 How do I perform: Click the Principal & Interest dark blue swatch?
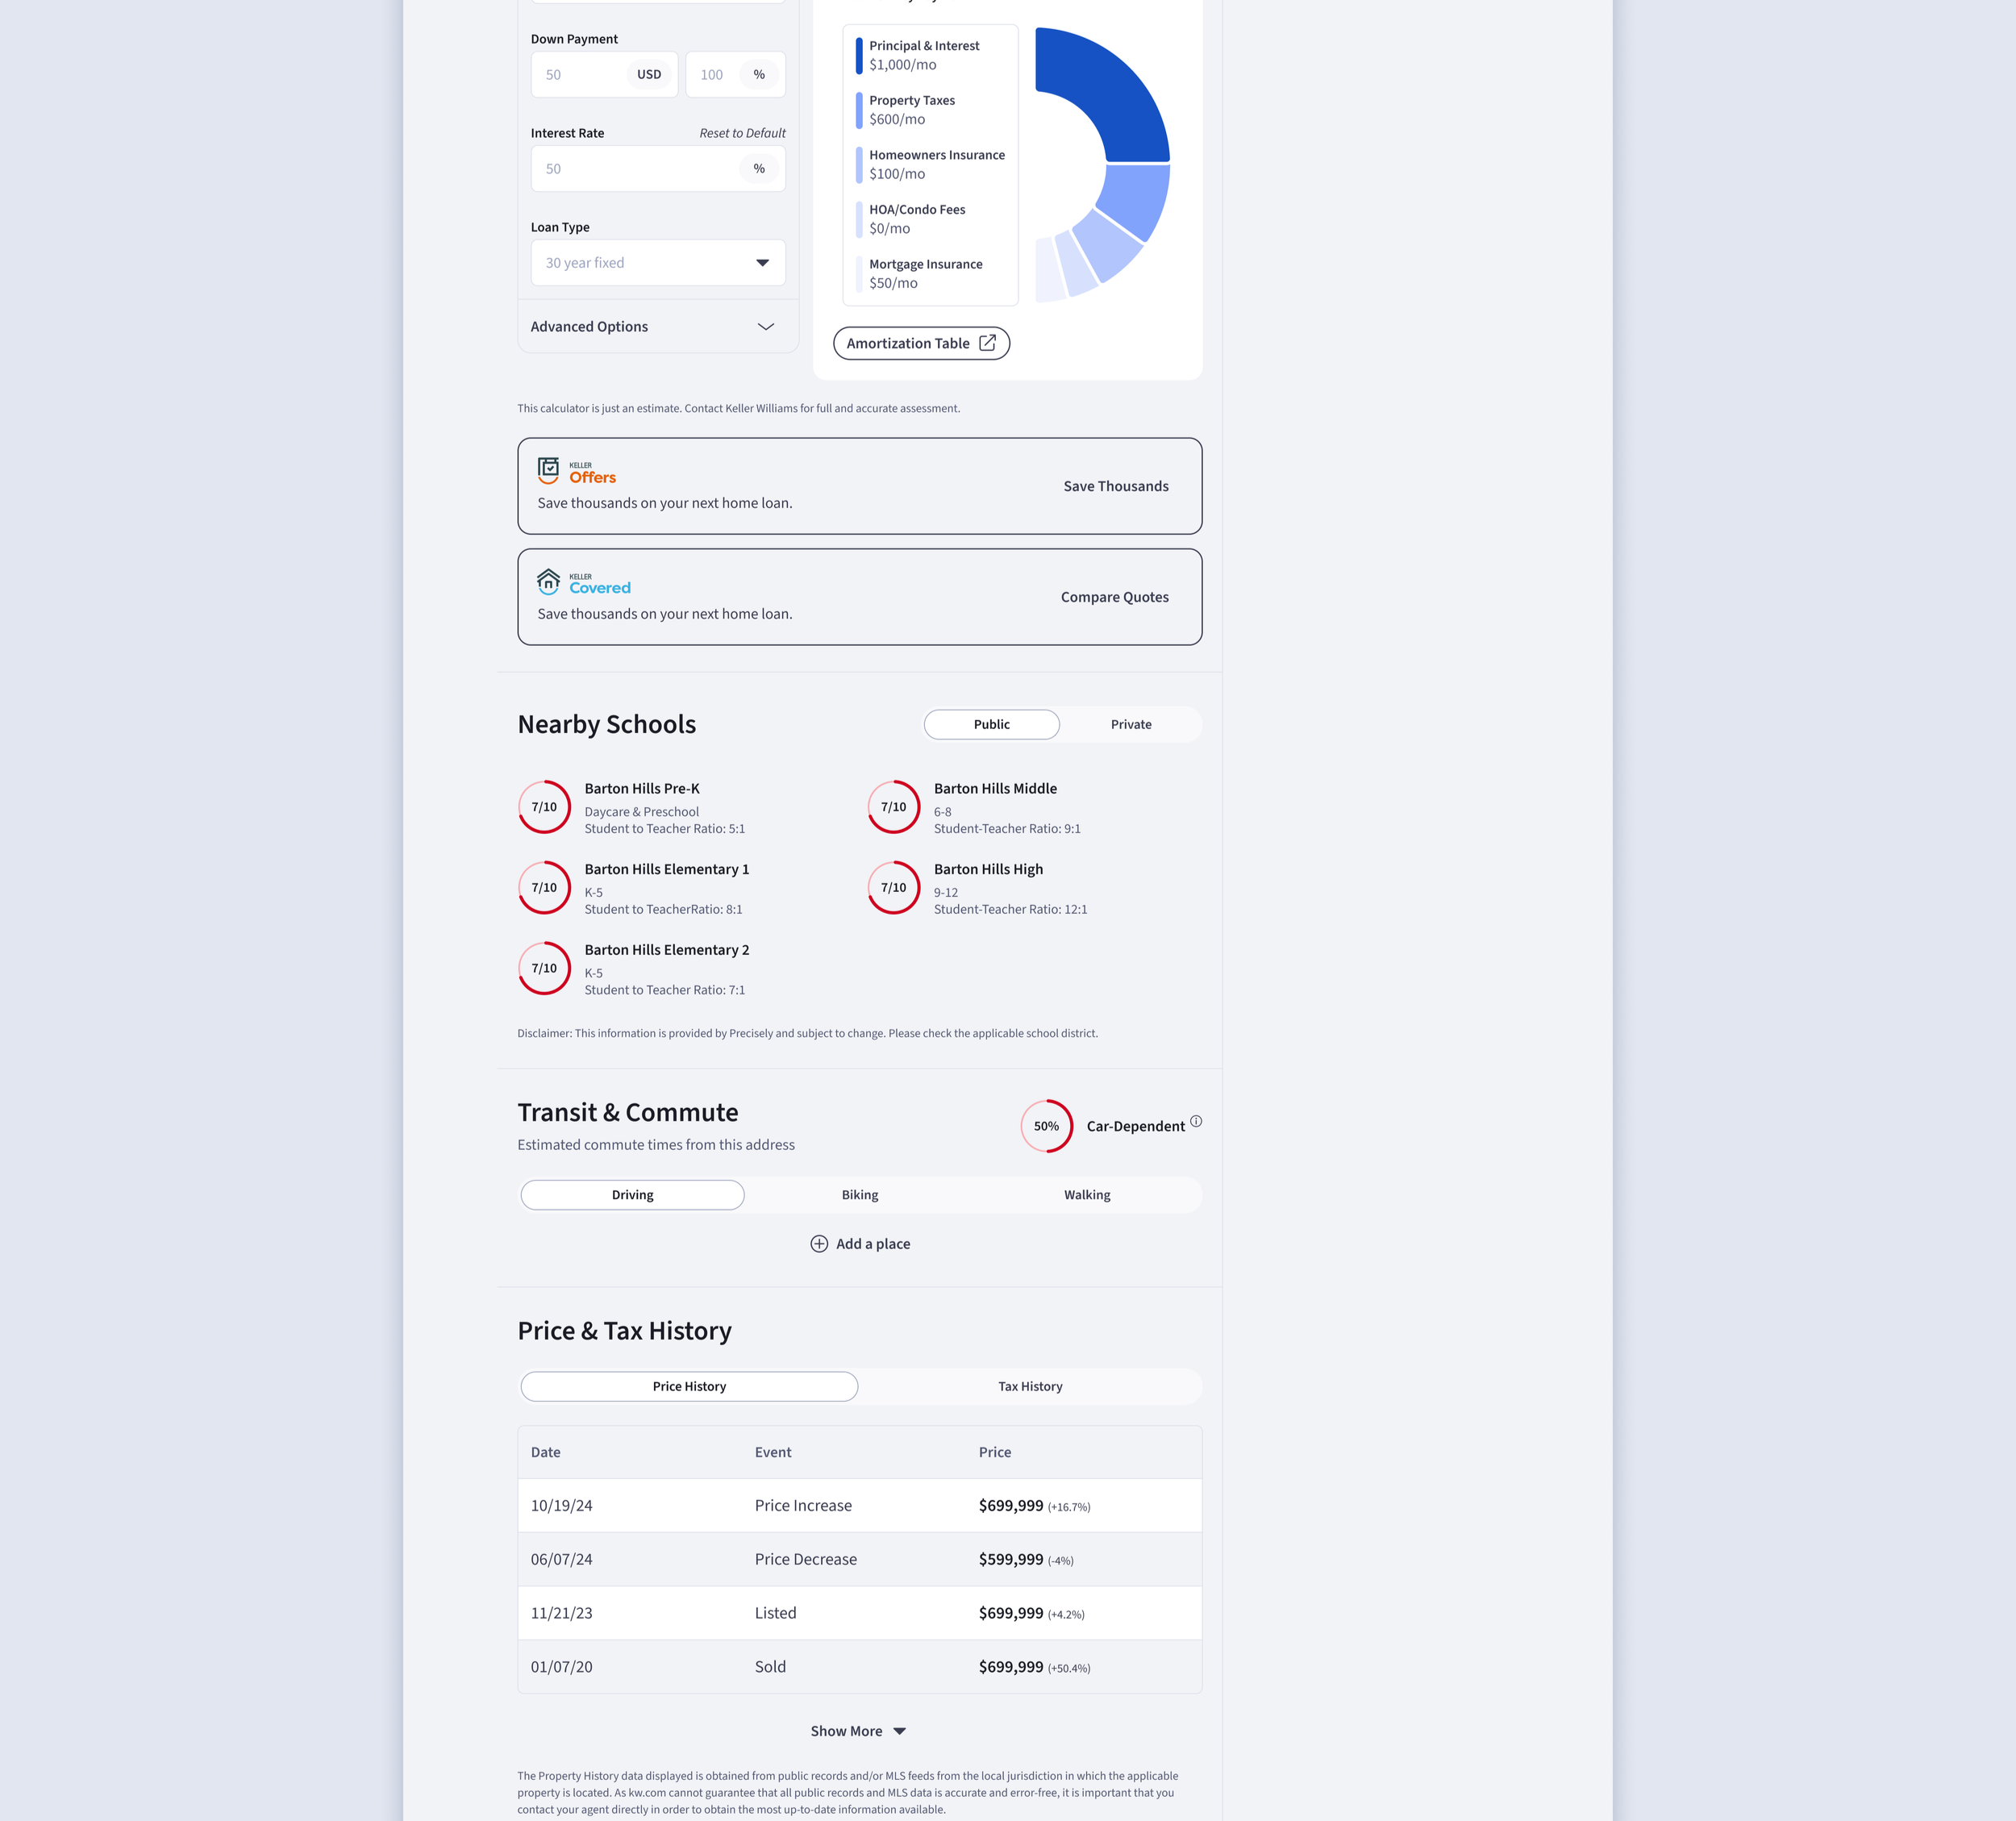858,55
